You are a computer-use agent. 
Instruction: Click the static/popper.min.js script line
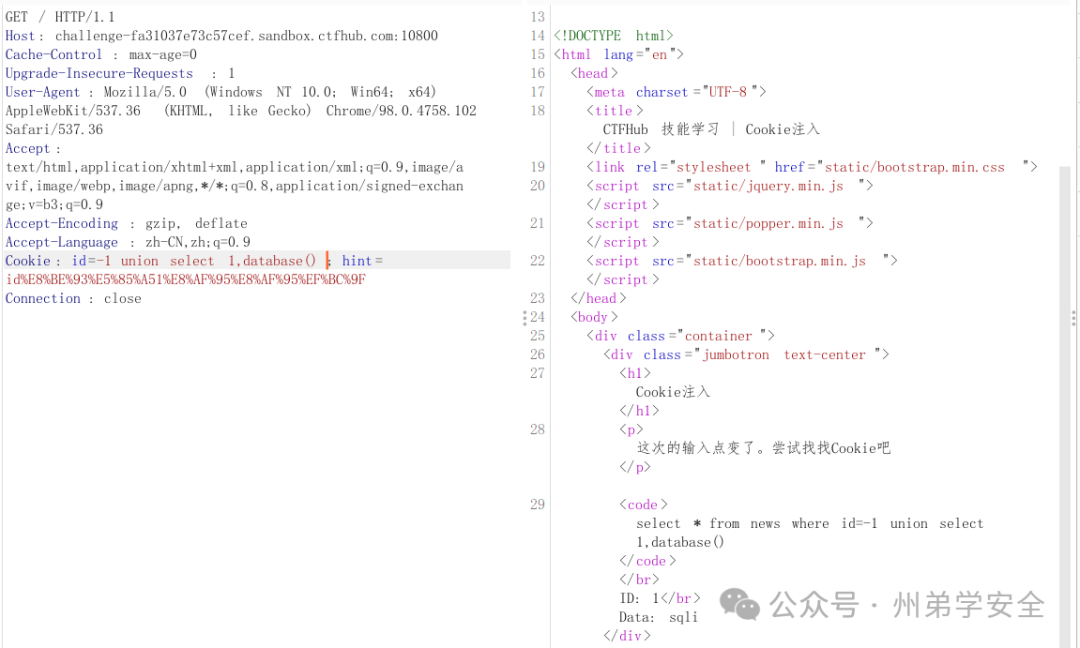[729, 223]
